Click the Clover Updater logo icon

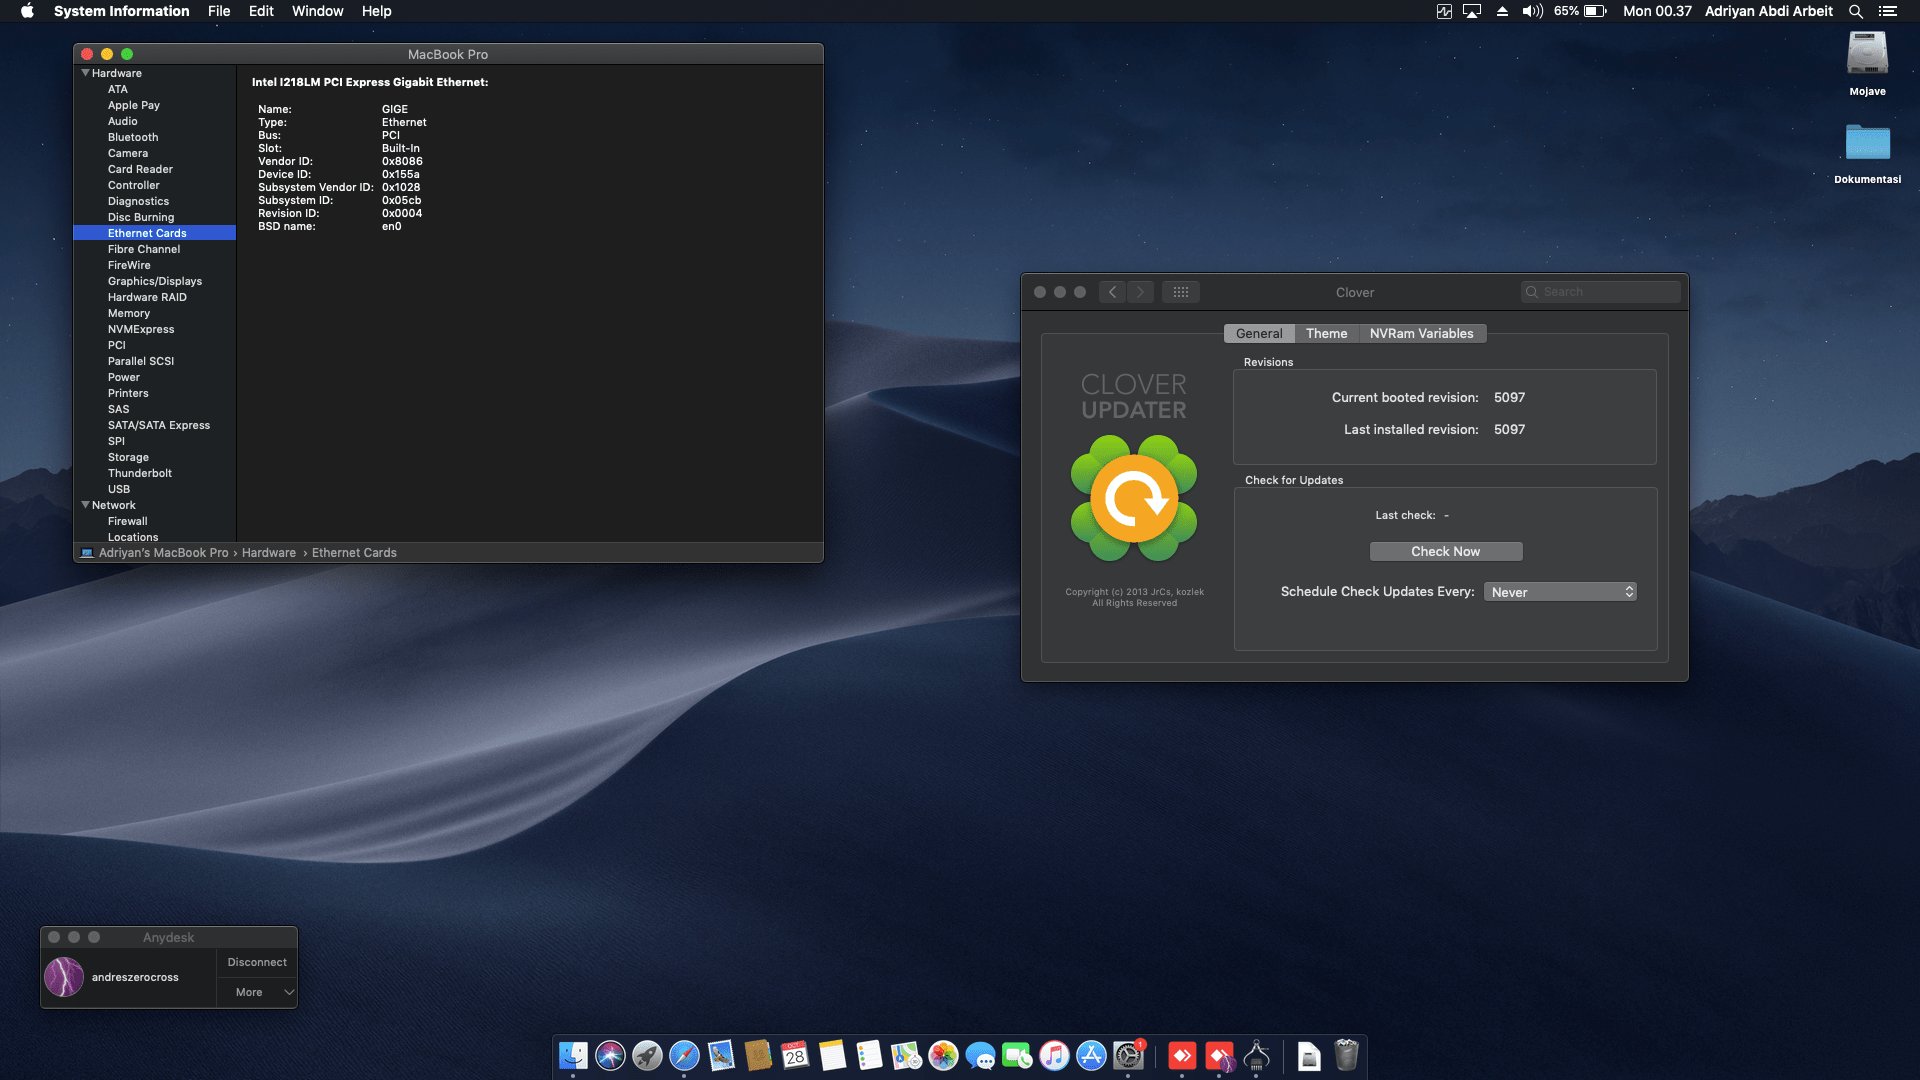1134,498
